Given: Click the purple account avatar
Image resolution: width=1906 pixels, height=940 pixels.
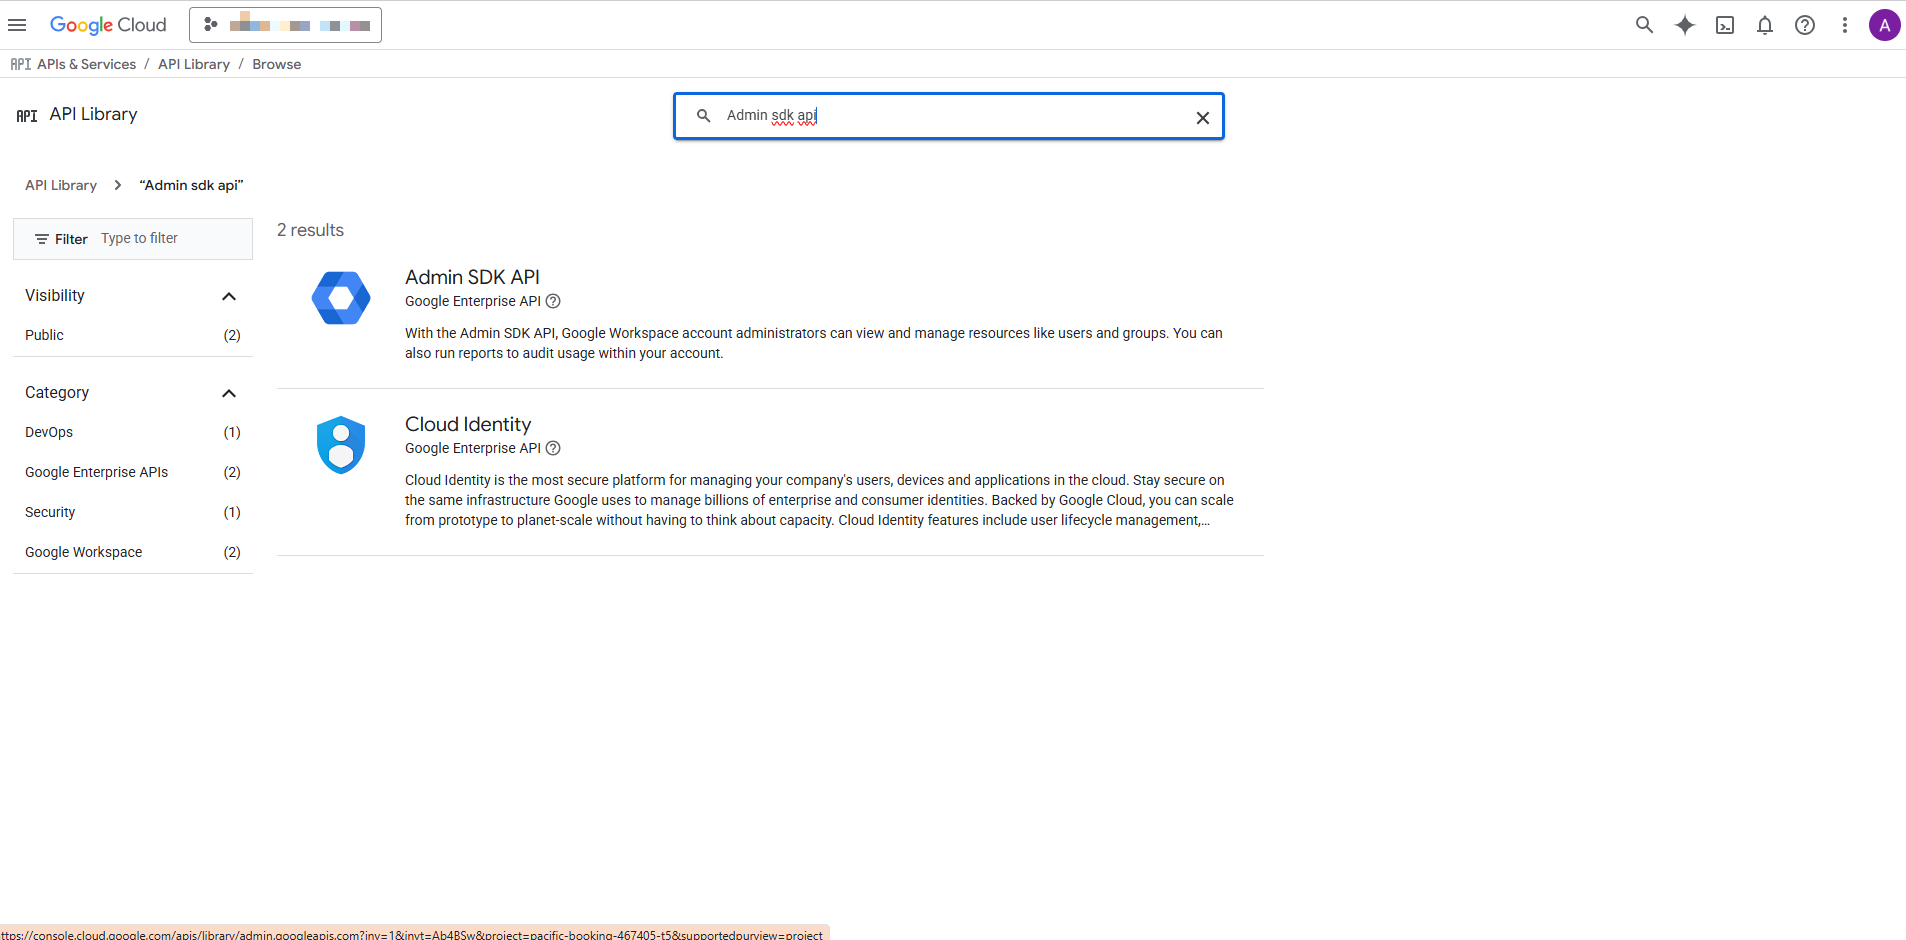Looking at the screenshot, I should pyautogui.click(x=1884, y=25).
